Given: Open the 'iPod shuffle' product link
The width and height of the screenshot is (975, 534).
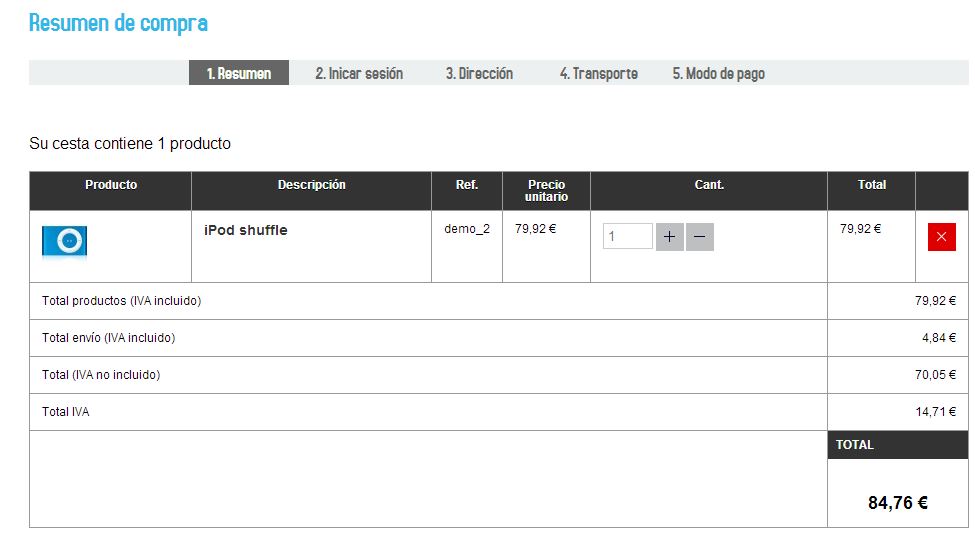Looking at the screenshot, I should click(x=246, y=230).
